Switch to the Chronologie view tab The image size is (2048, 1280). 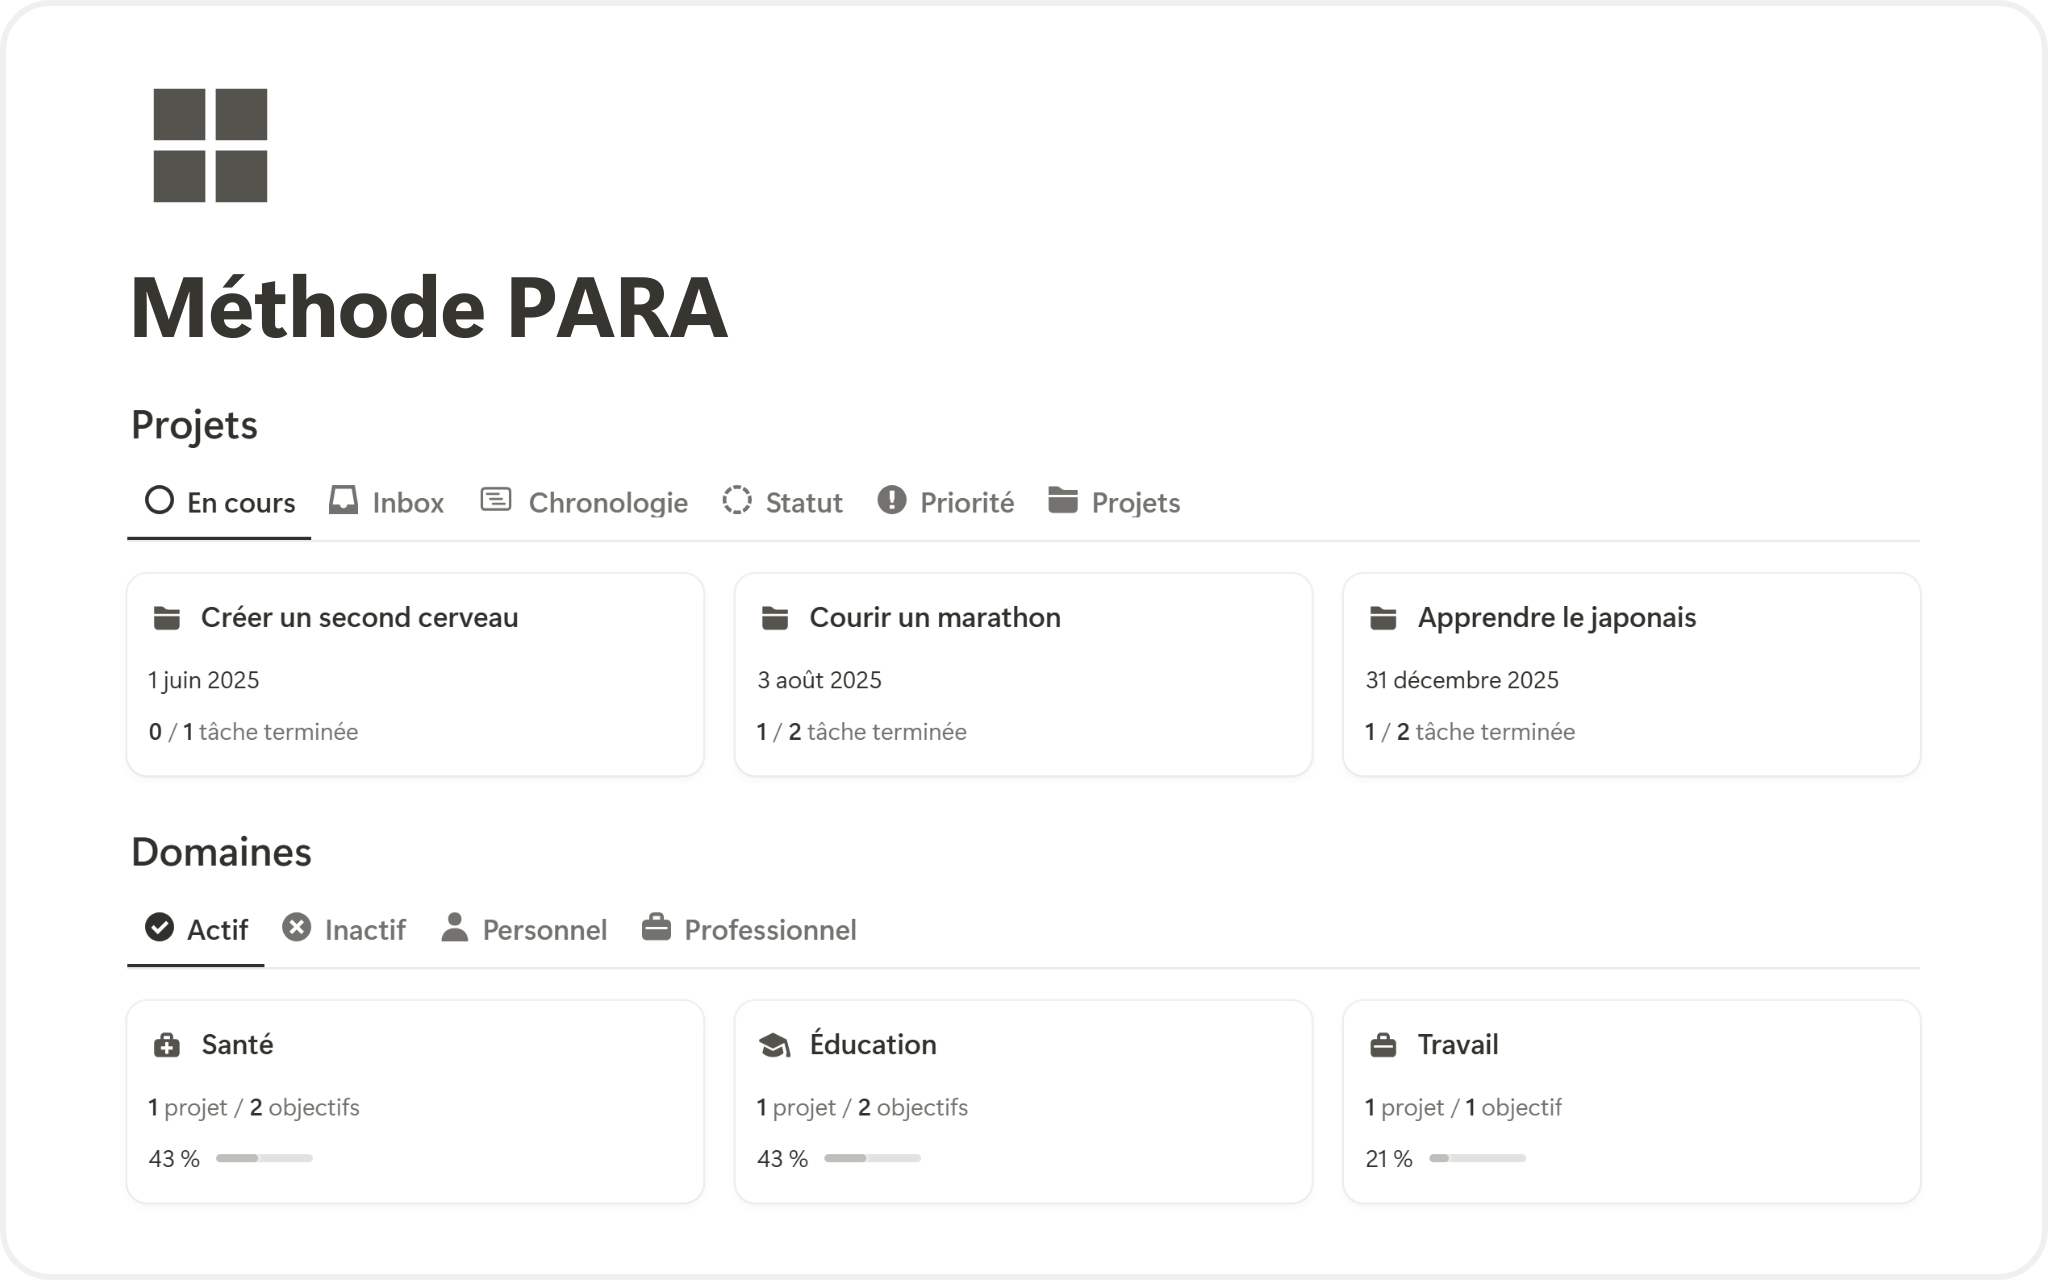pos(606,502)
